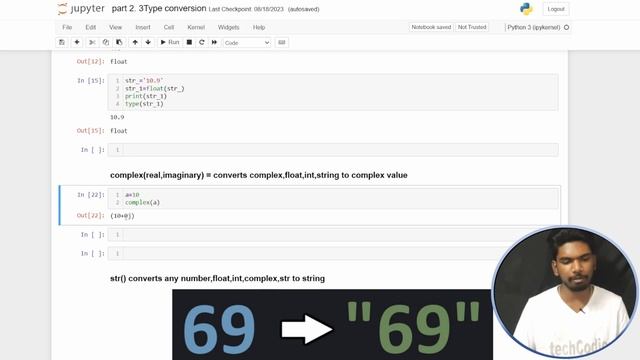640x360 pixels.
Task: Save the notebook with the floppy disk icon
Action: [x=62, y=42]
